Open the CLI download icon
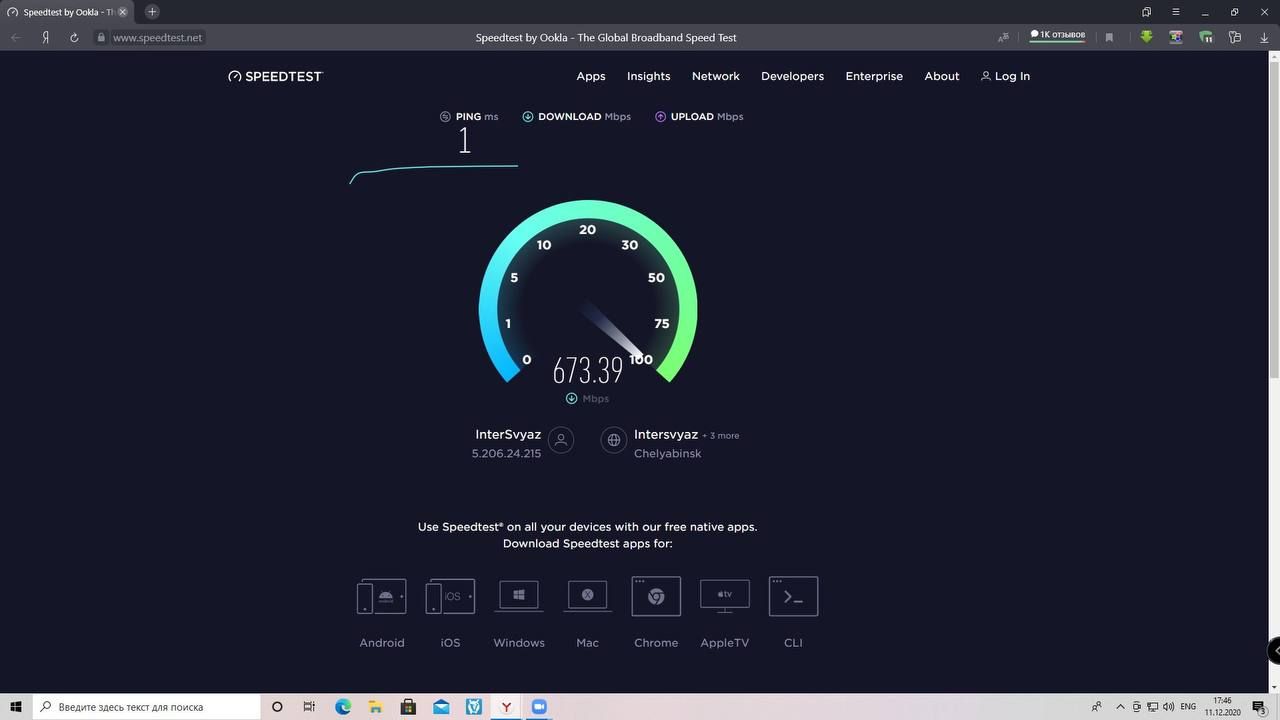Screen dimensions: 1280x720 (793, 596)
